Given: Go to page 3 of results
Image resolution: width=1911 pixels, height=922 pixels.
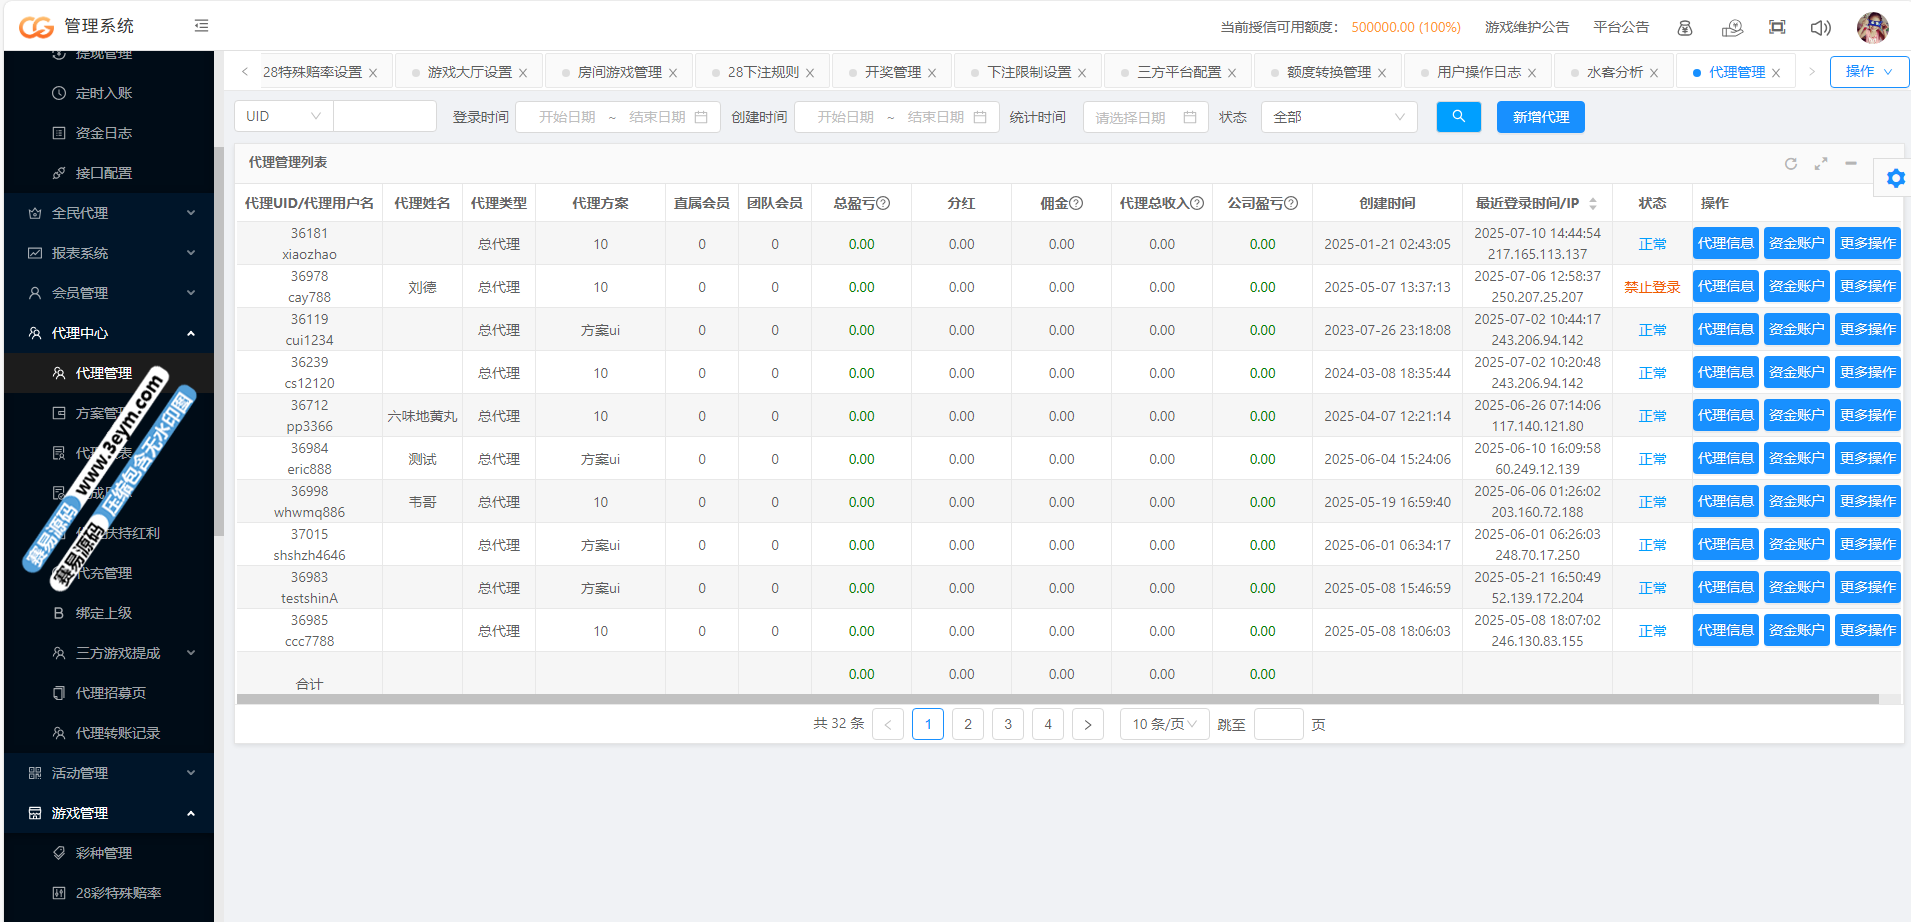Looking at the screenshot, I should (1008, 724).
